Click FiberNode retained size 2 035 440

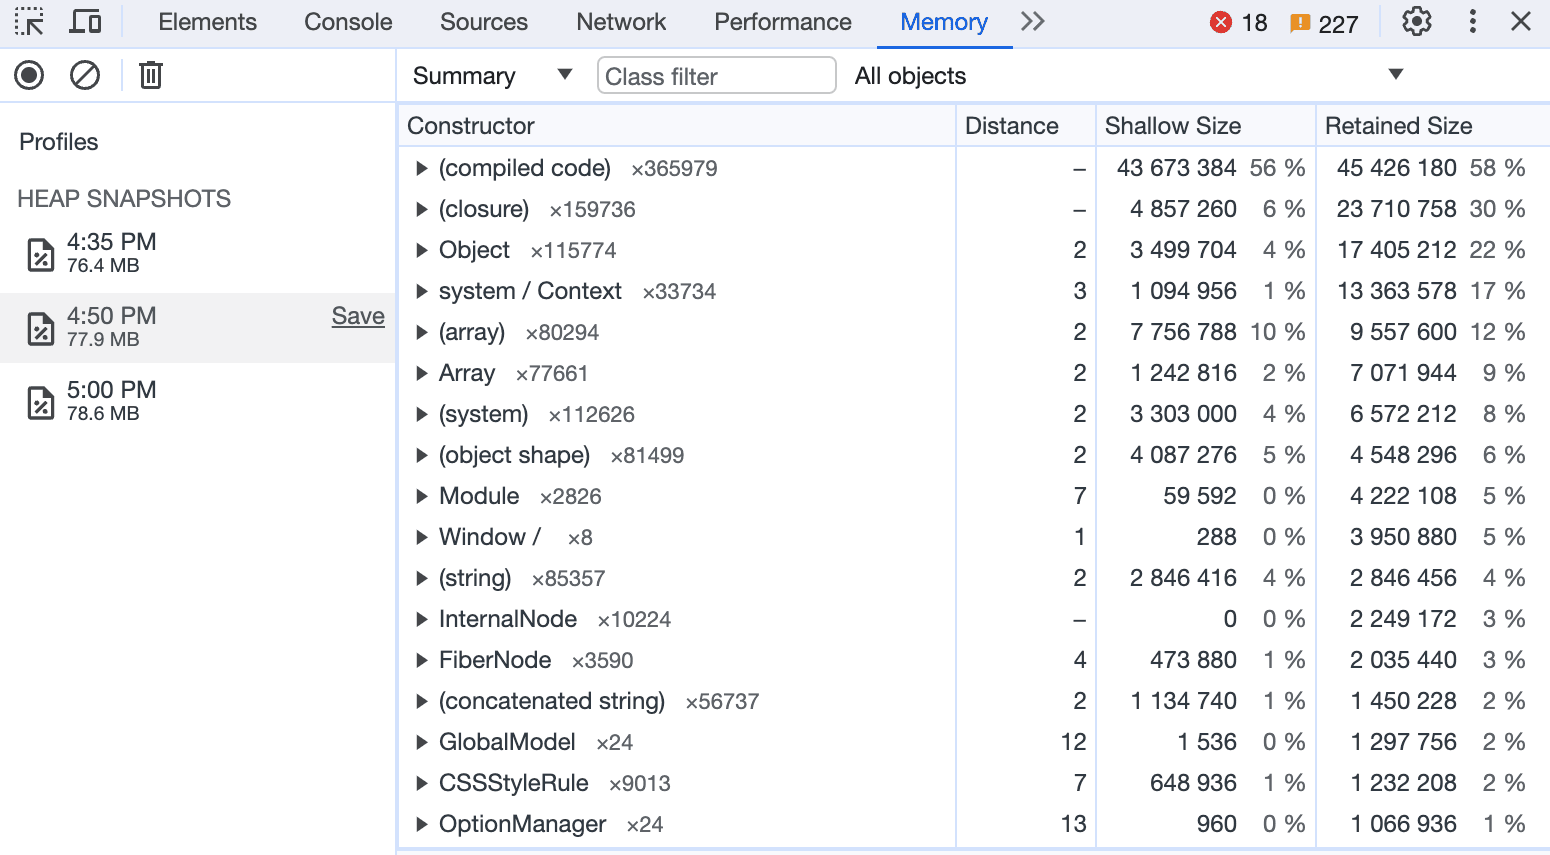tap(1403, 660)
